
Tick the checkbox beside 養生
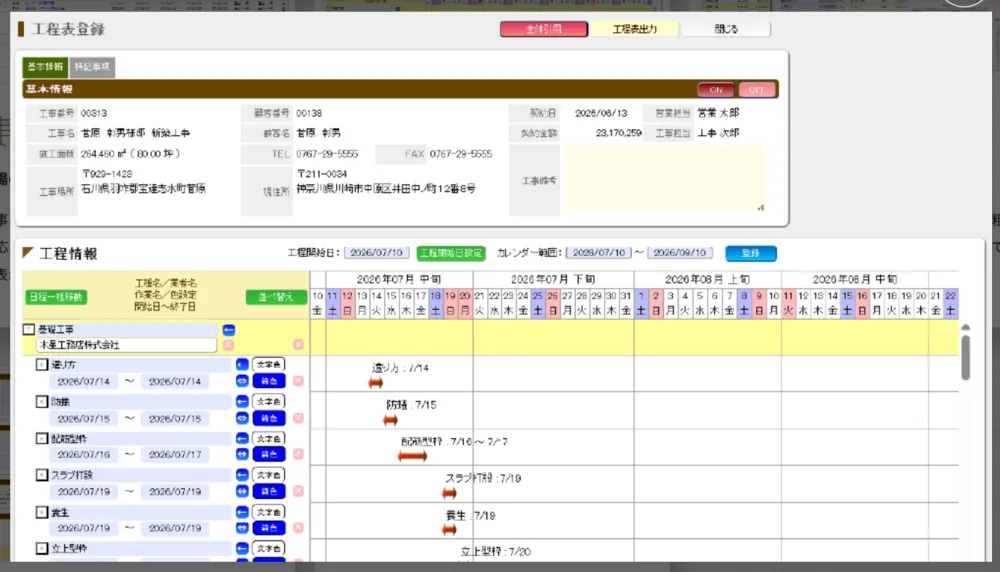point(41,512)
